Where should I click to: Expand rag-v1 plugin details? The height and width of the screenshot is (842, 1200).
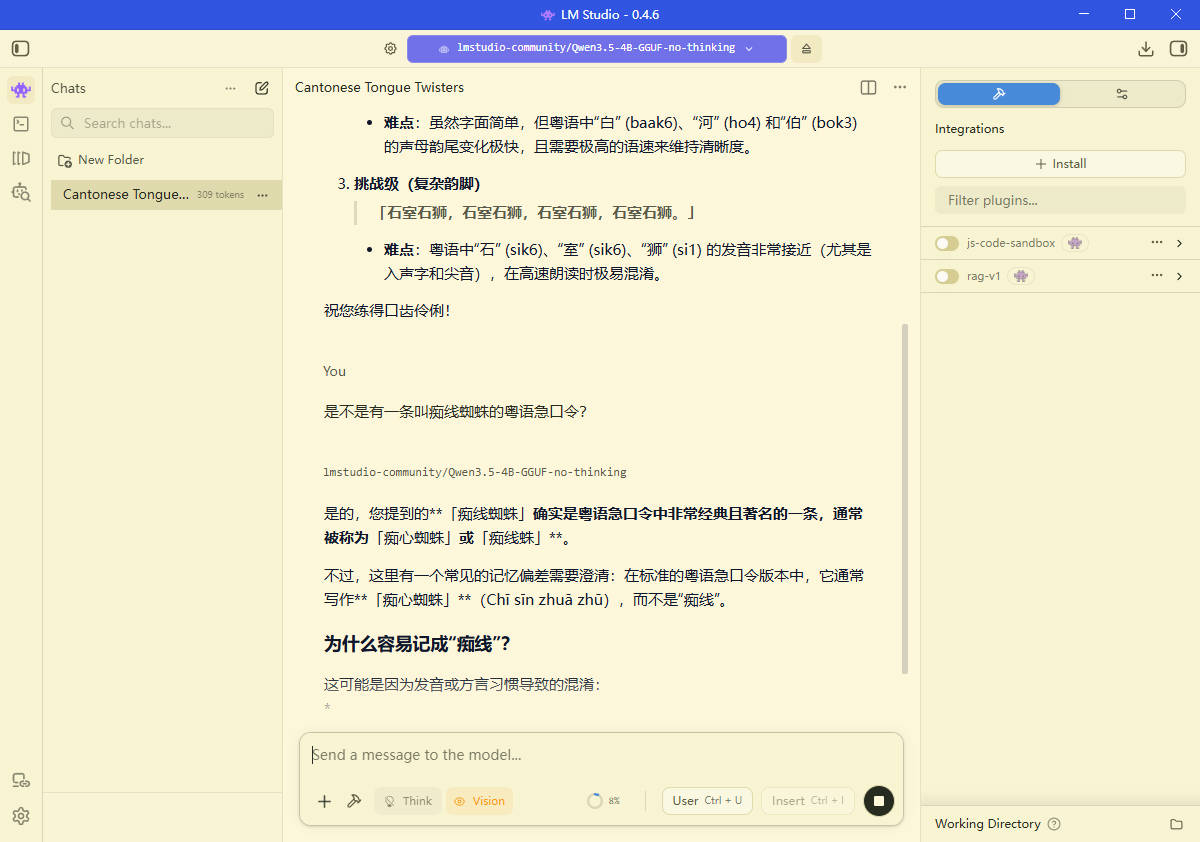point(1181,275)
